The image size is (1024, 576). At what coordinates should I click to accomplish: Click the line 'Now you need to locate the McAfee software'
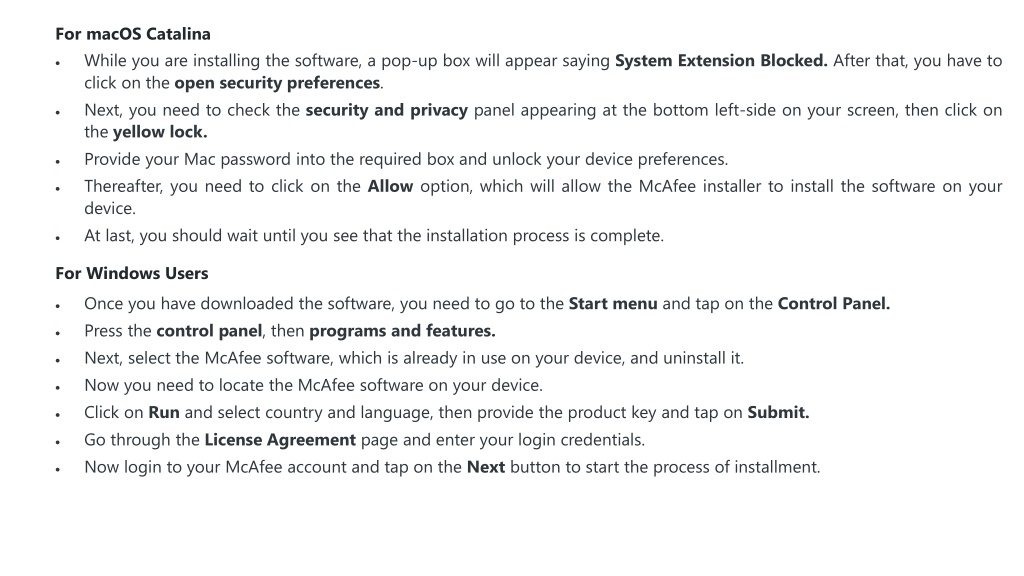(313, 385)
